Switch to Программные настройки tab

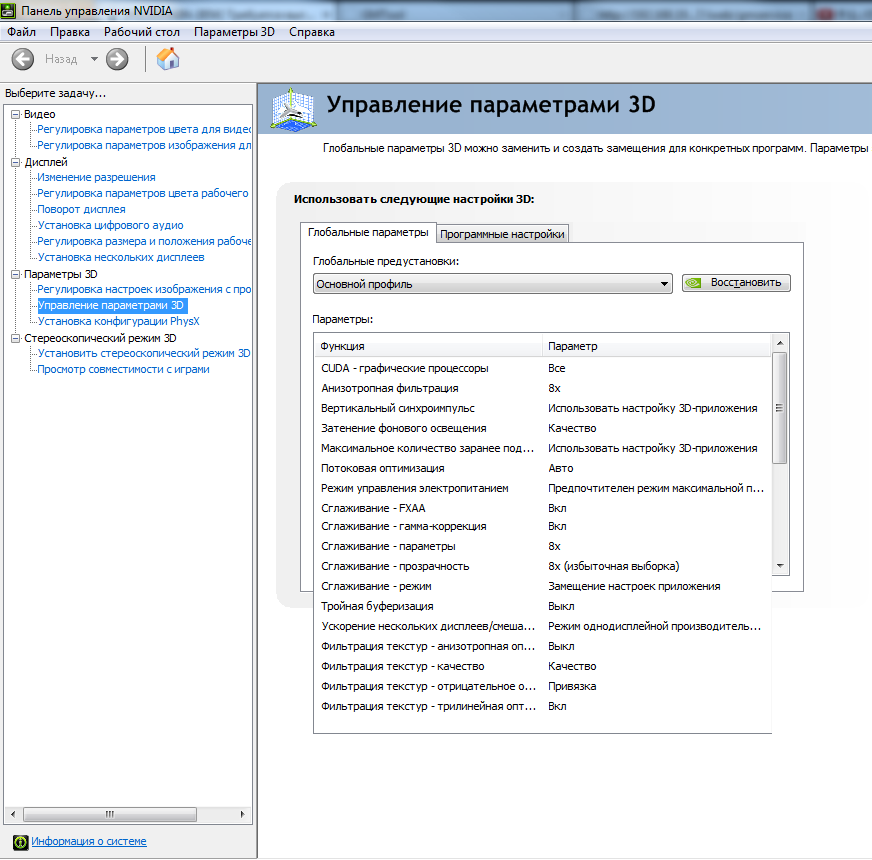pyautogui.click(x=502, y=234)
